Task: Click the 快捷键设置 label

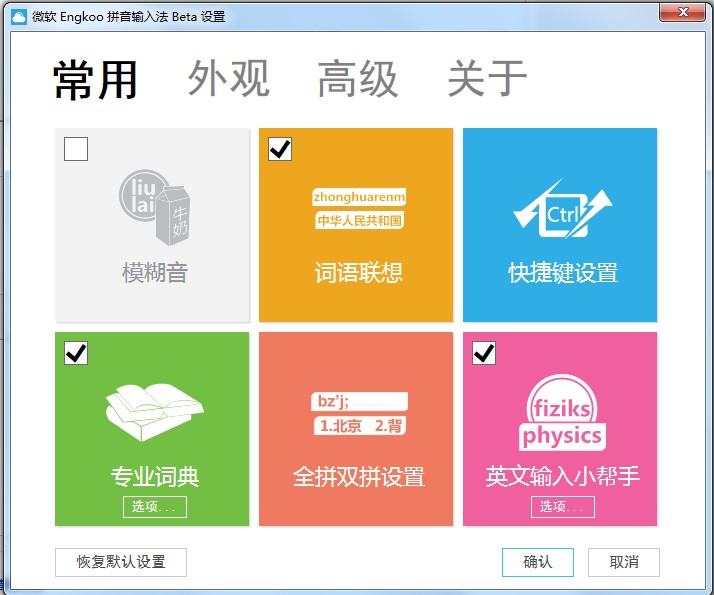Action: pos(563,273)
